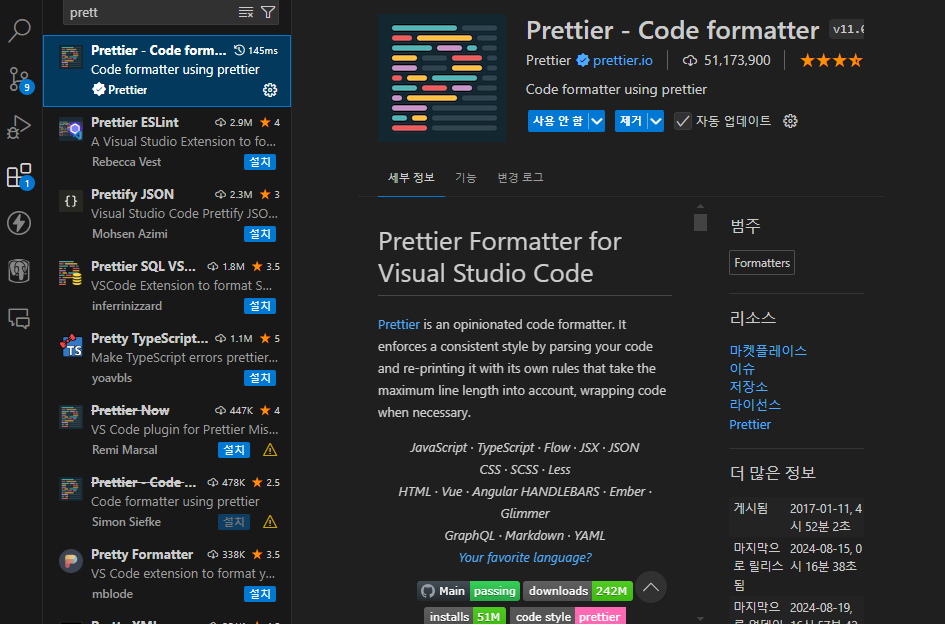Open the chat bubbles activity bar icon
The image size is (945, 624).
pos(19,318)
